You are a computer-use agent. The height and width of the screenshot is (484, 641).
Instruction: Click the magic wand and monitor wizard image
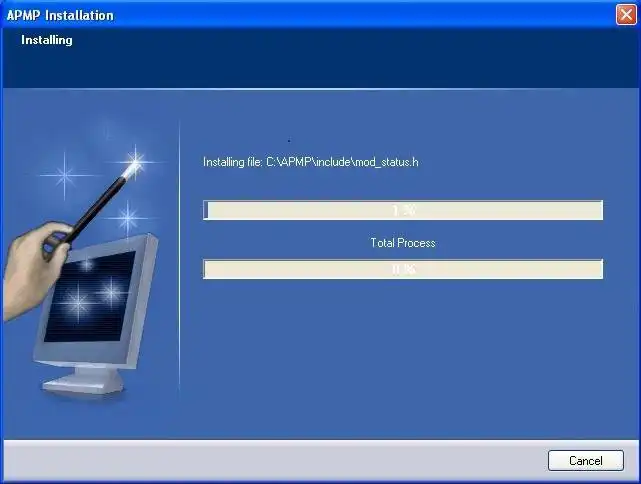pos(86,262)
